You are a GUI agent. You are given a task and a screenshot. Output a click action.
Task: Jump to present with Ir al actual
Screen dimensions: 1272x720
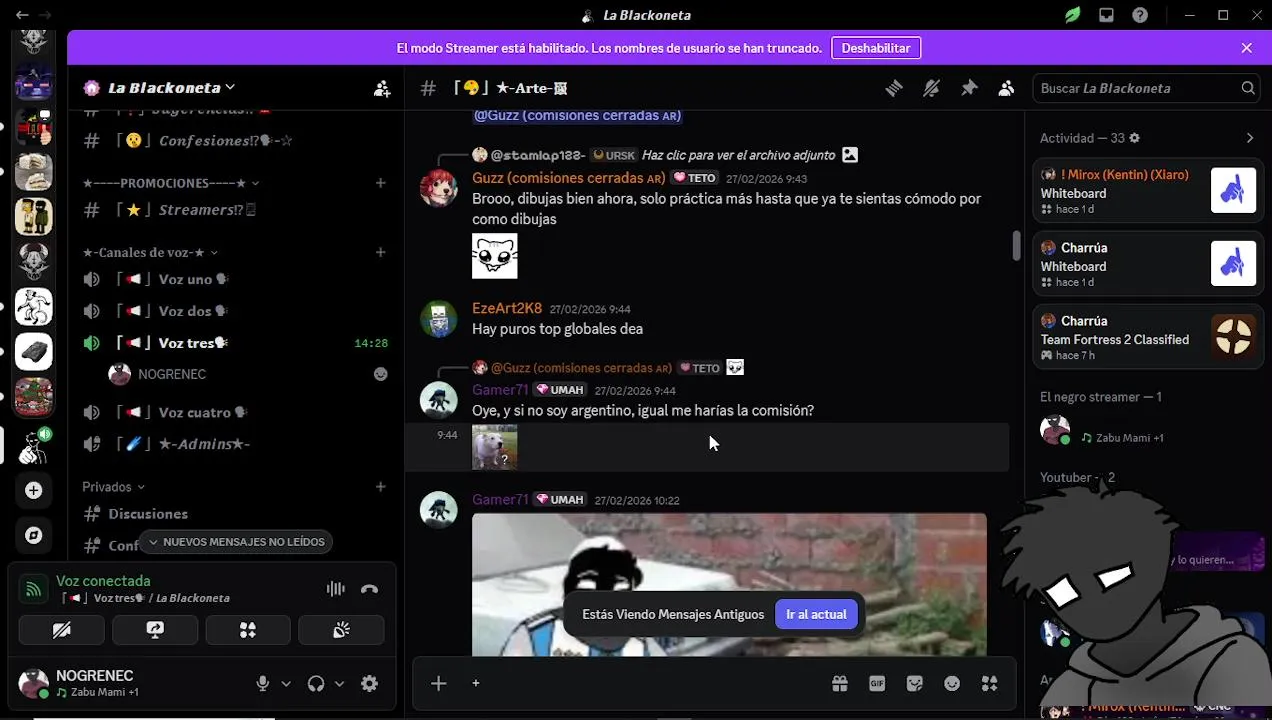(x=816, y=614)
